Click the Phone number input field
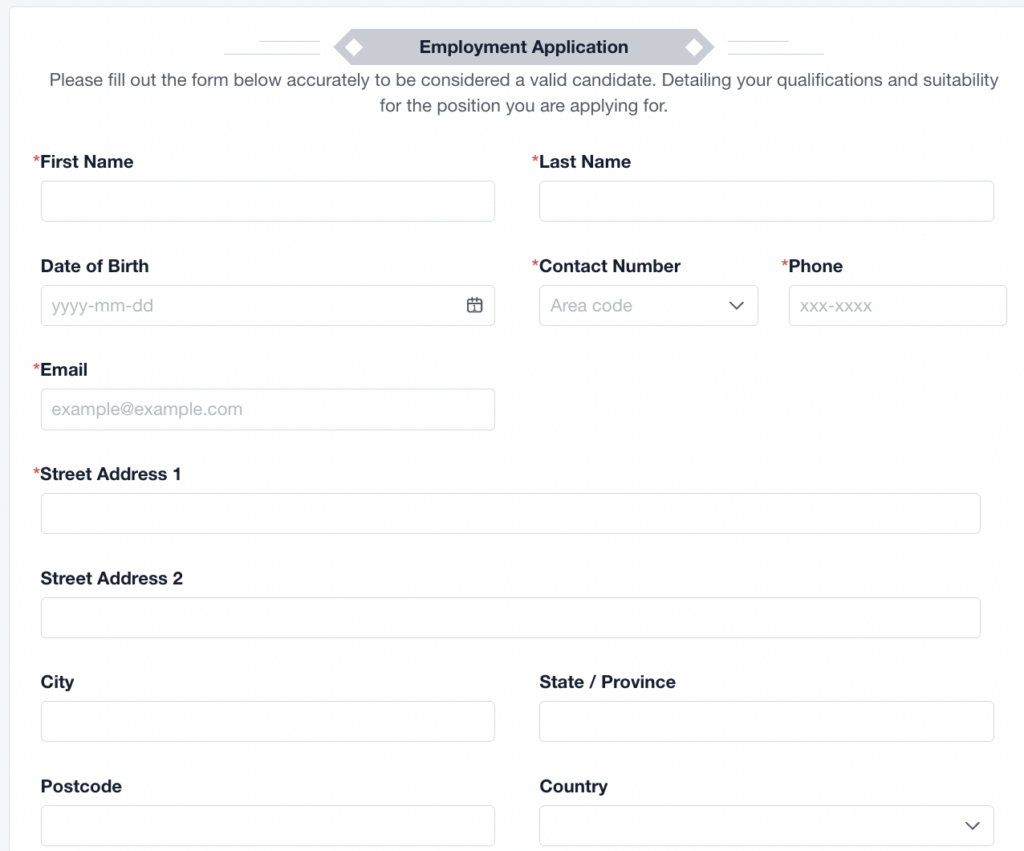 [x=897, y=306]
